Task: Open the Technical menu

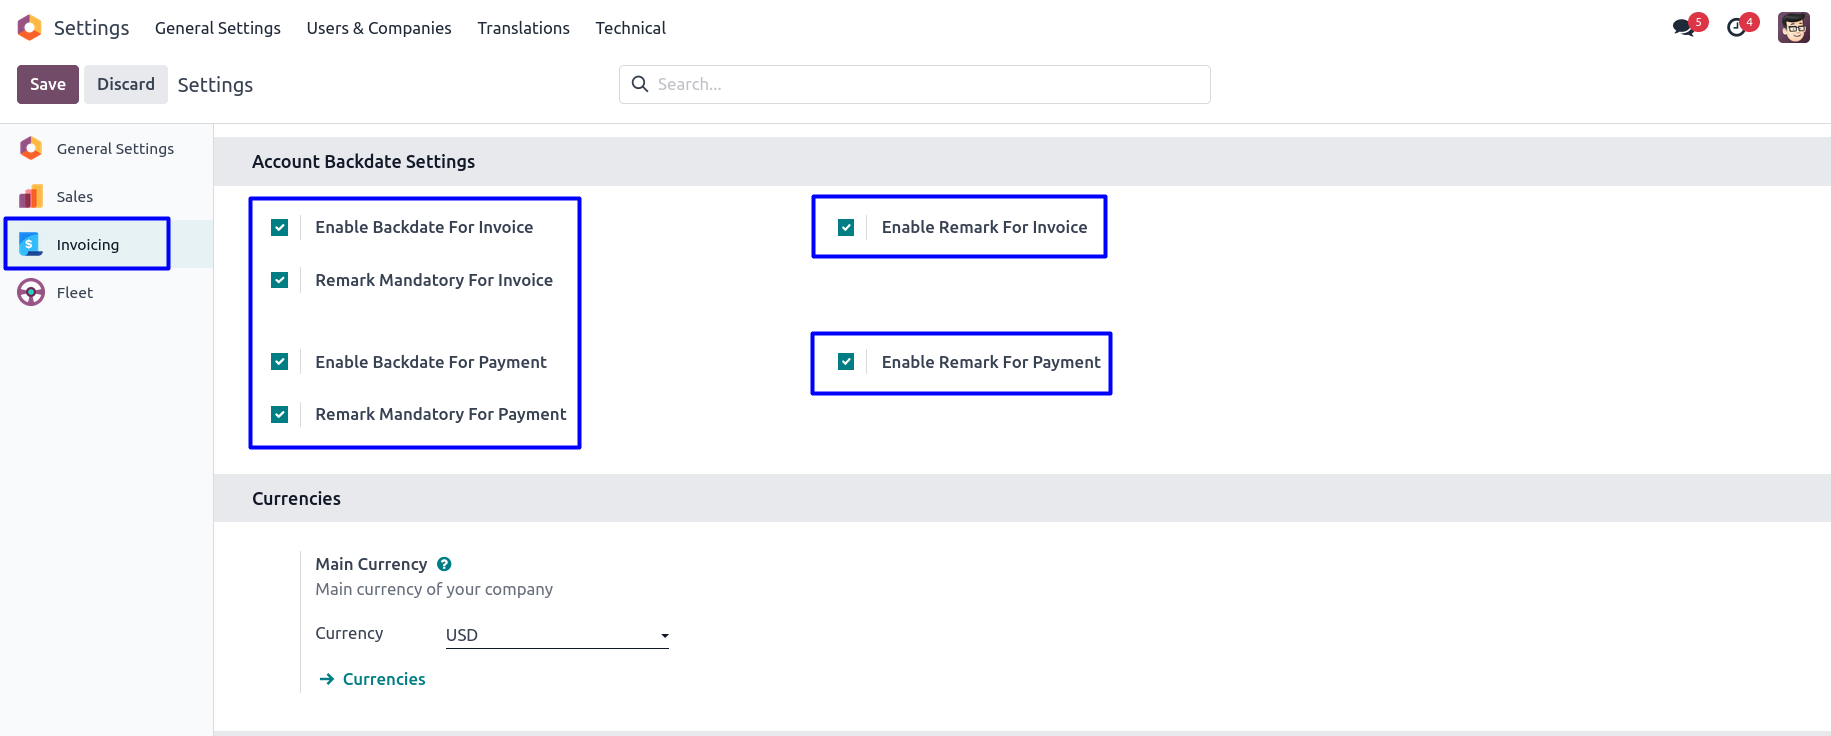Action: (630, 28)
